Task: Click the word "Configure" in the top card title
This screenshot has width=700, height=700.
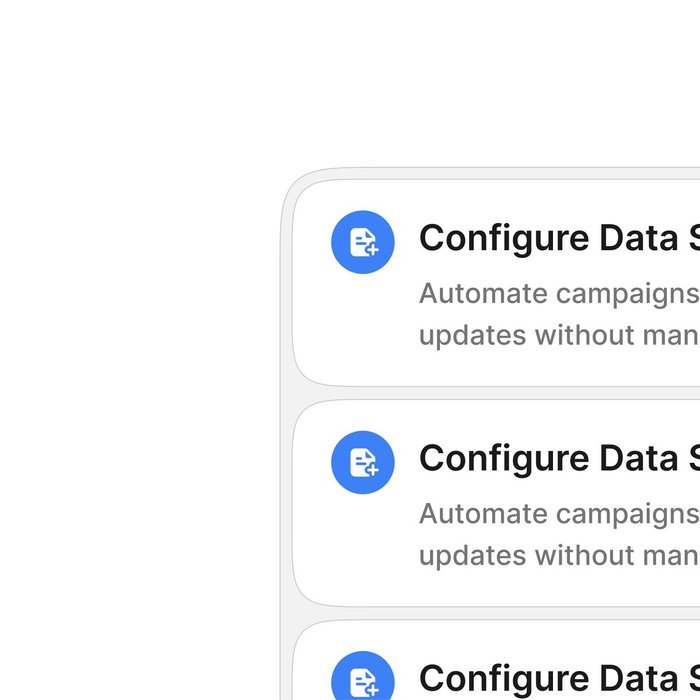Action: pyautogui.click(x=504, y=239)
